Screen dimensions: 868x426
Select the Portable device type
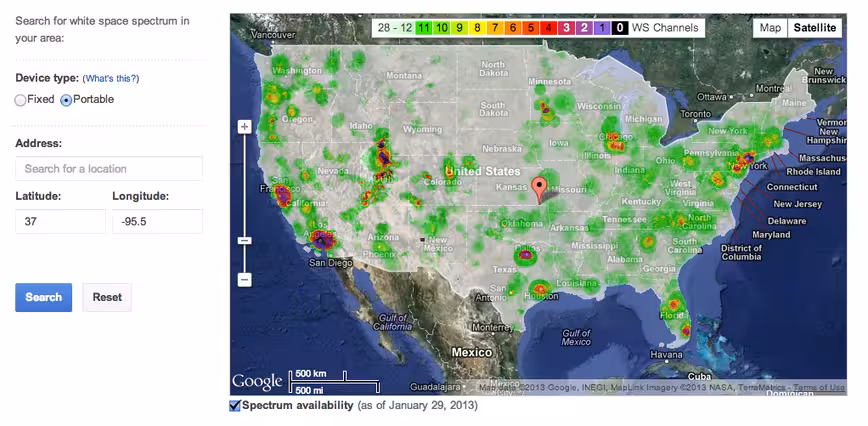coord(66,100)
